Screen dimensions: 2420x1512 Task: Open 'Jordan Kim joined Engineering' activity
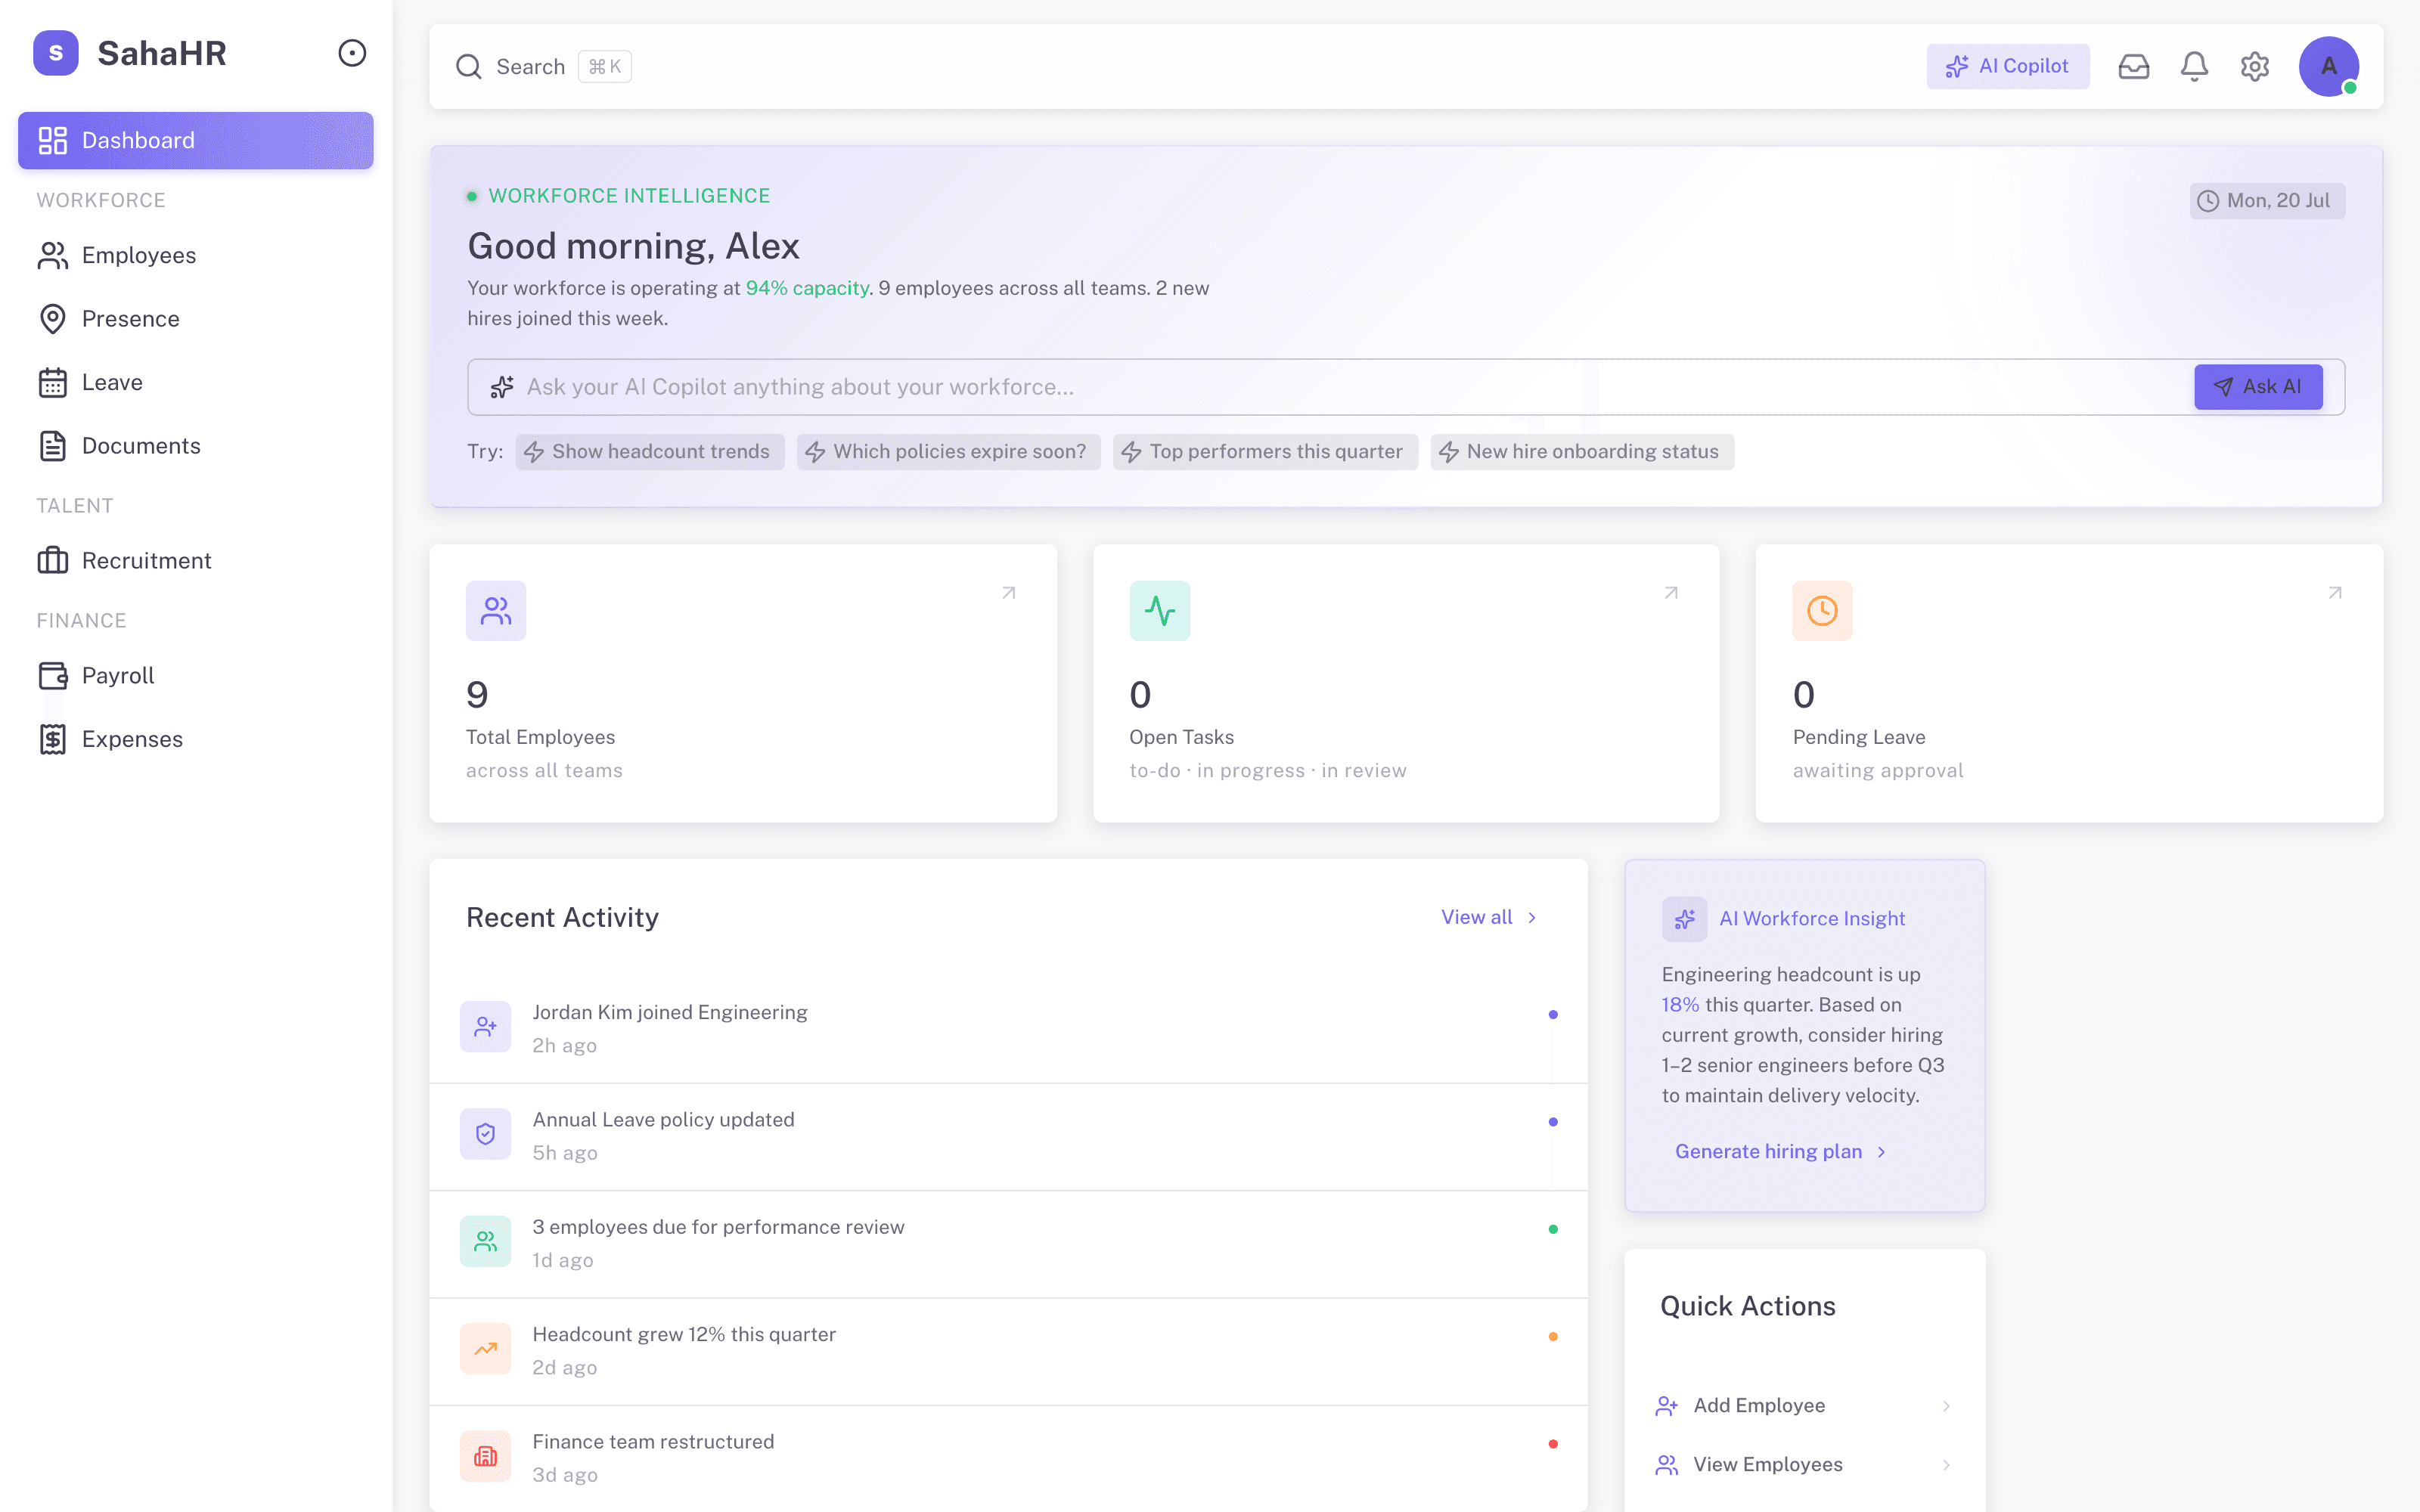(1008, 1028)
